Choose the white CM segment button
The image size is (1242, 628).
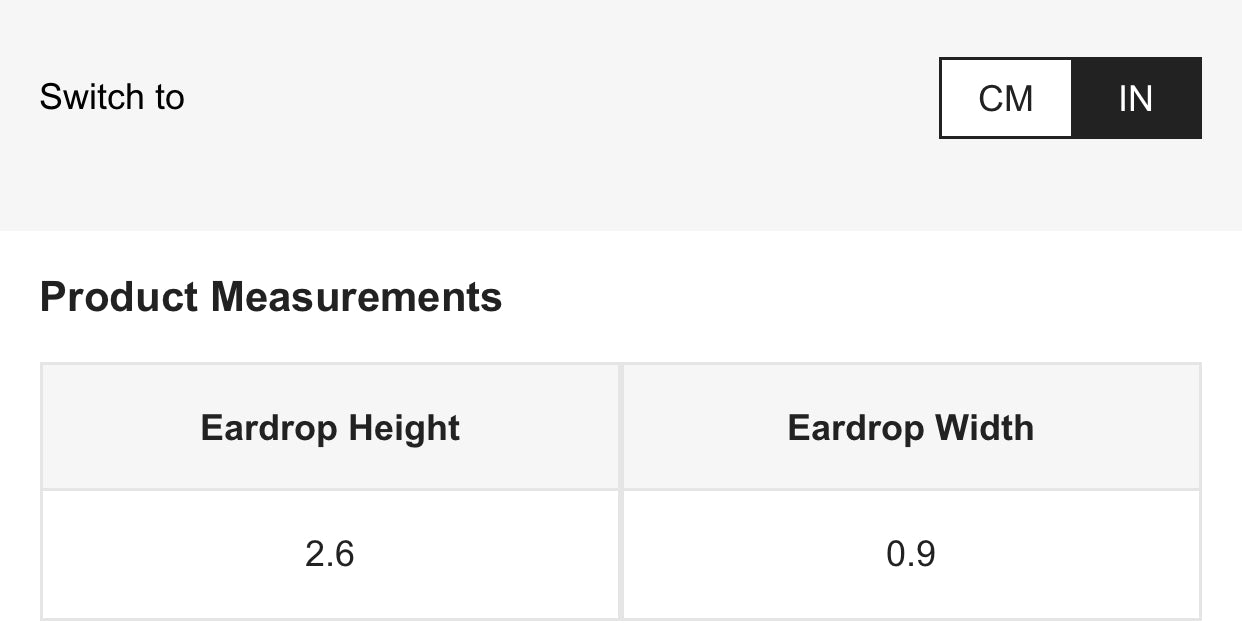1006,98
